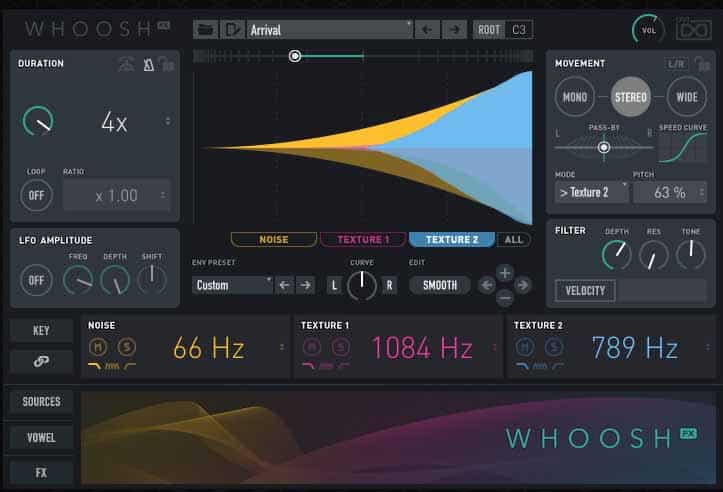Select Noise high-pass filter shape icon
The image size is (723, 492).
tap(130, 367)
